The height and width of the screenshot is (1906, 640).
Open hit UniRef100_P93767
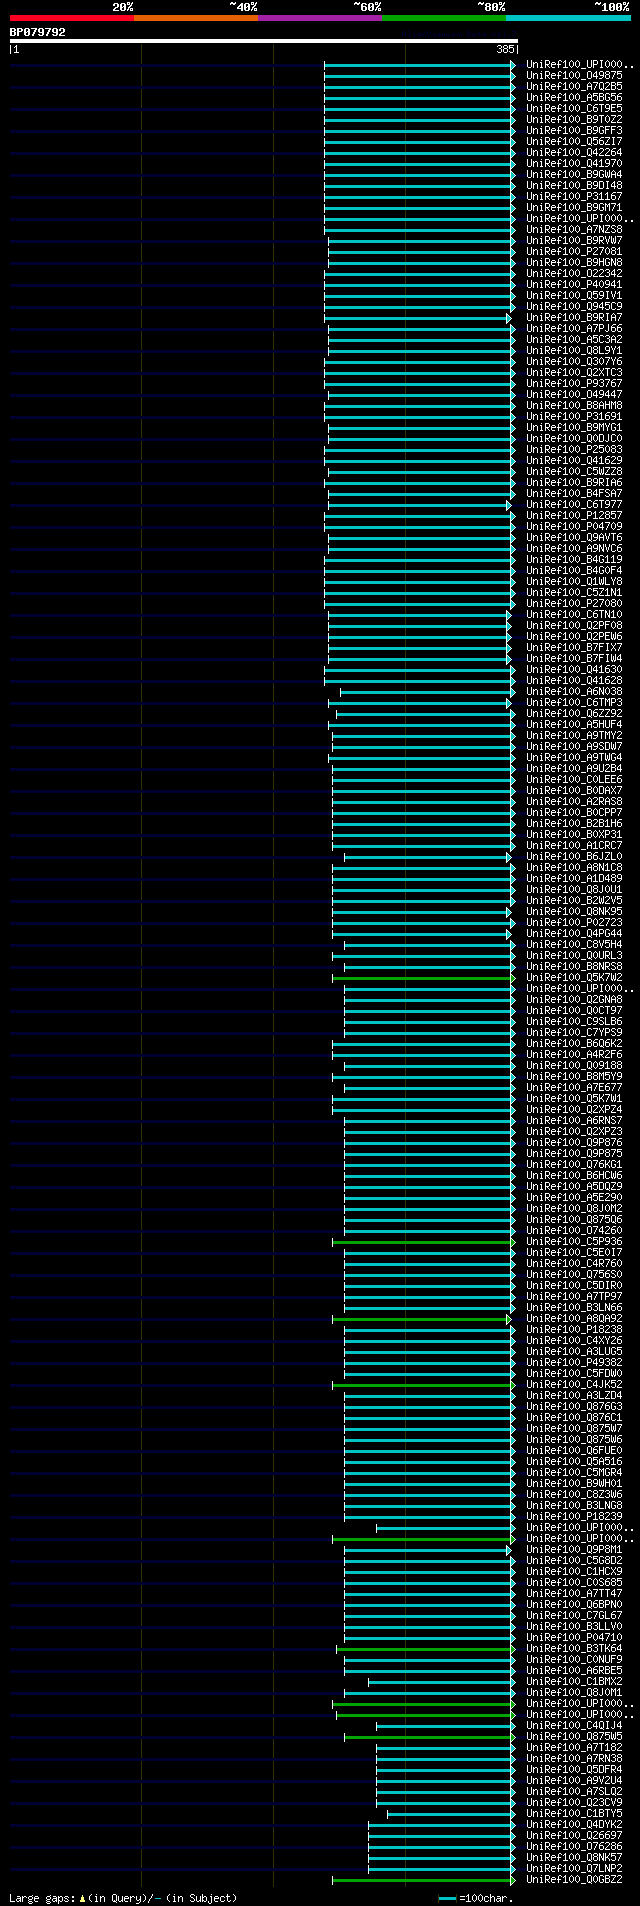574,383
